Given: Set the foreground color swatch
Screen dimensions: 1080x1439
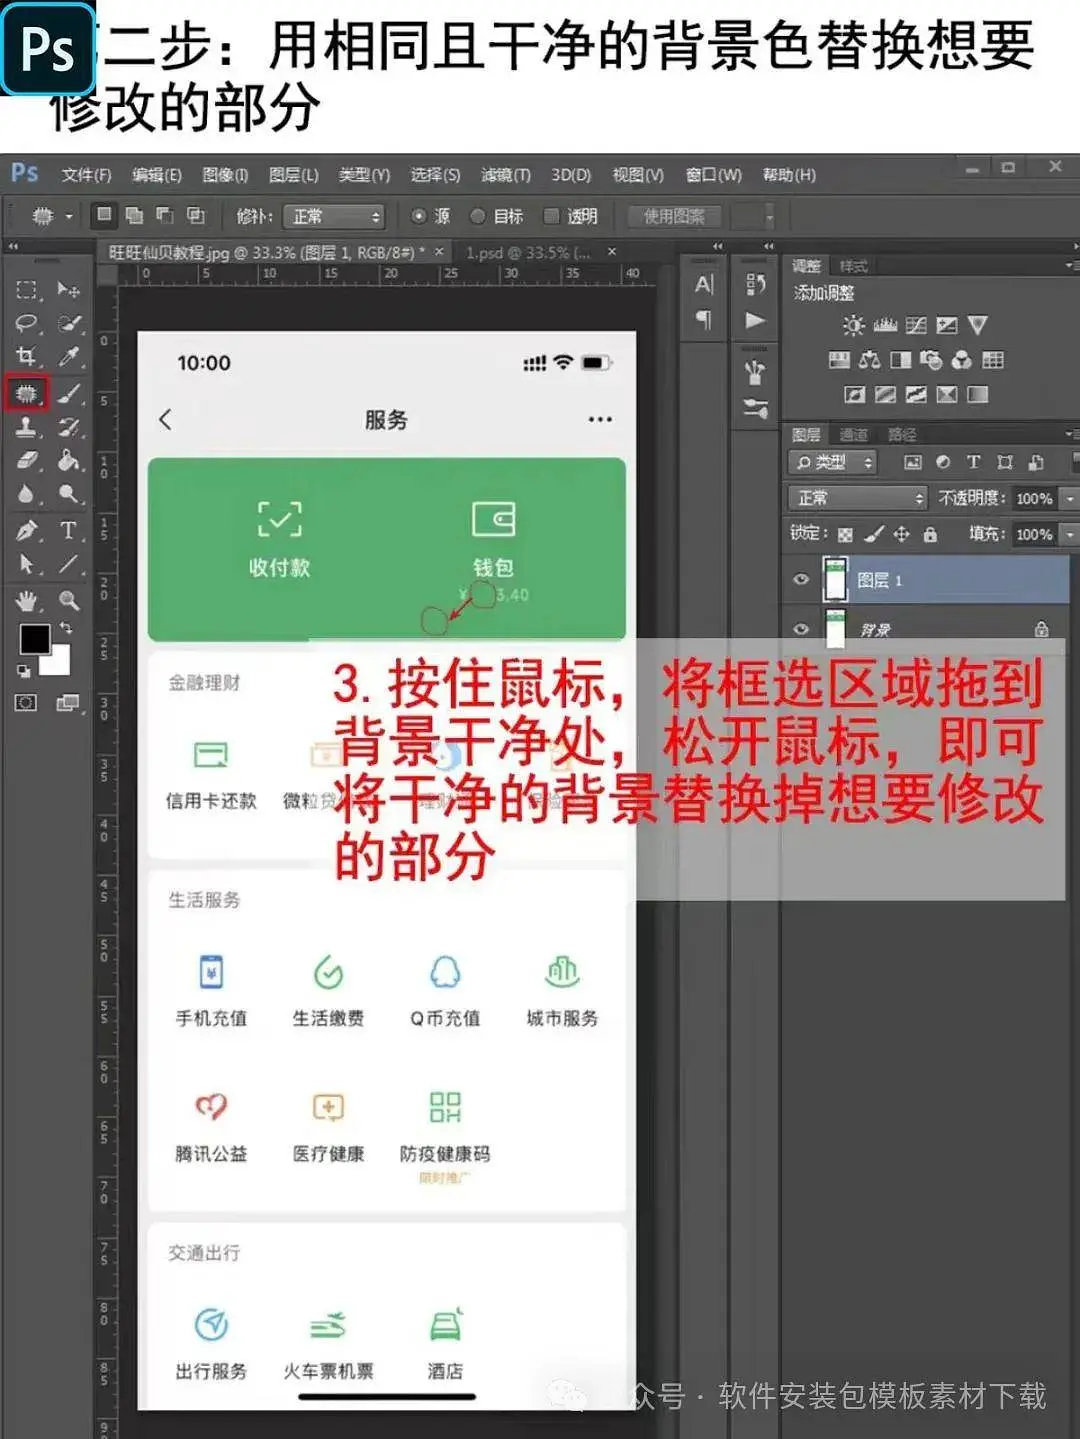Looking at the screenshot, I should (x=34, y=640).
